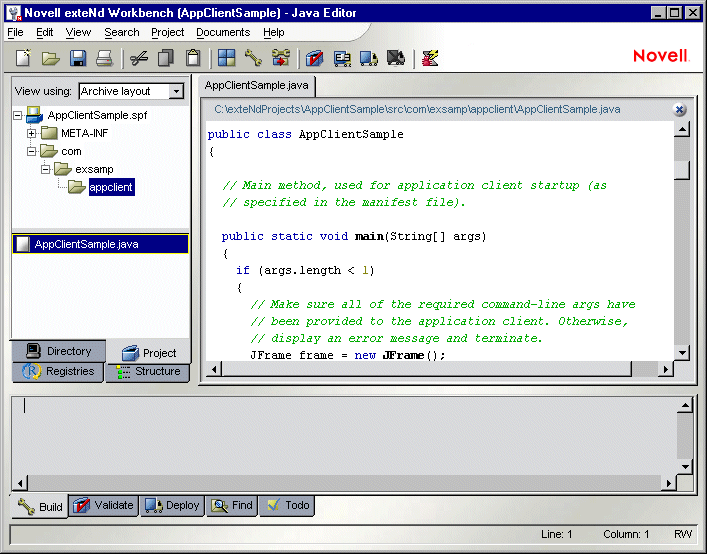Screen dimensions: 707x554
Task: Click the file path label above editor
Action: pyautogui.click(x=417, y=109)
